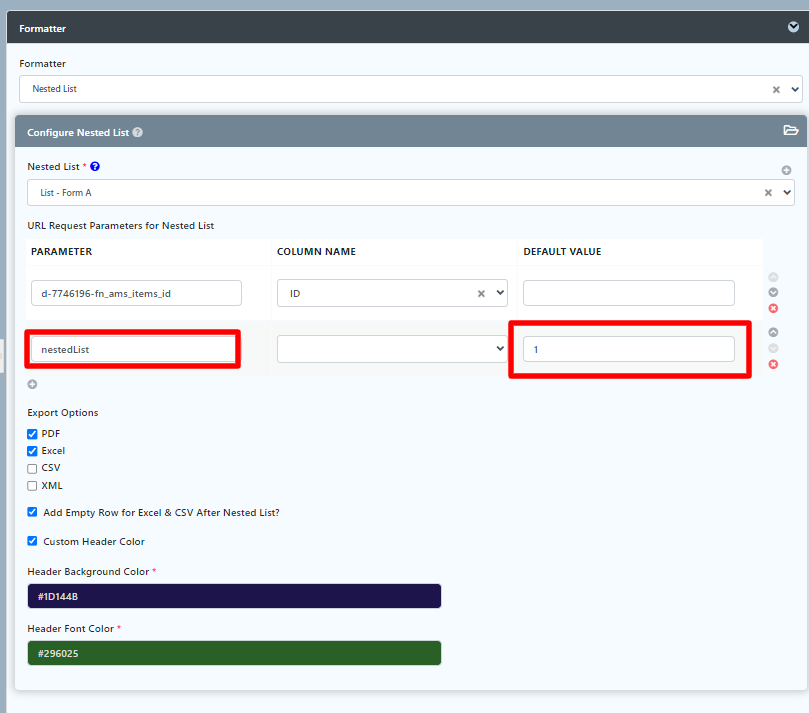
Task: Click the Formatter title in the dark header bar
Action: (42, 28)
